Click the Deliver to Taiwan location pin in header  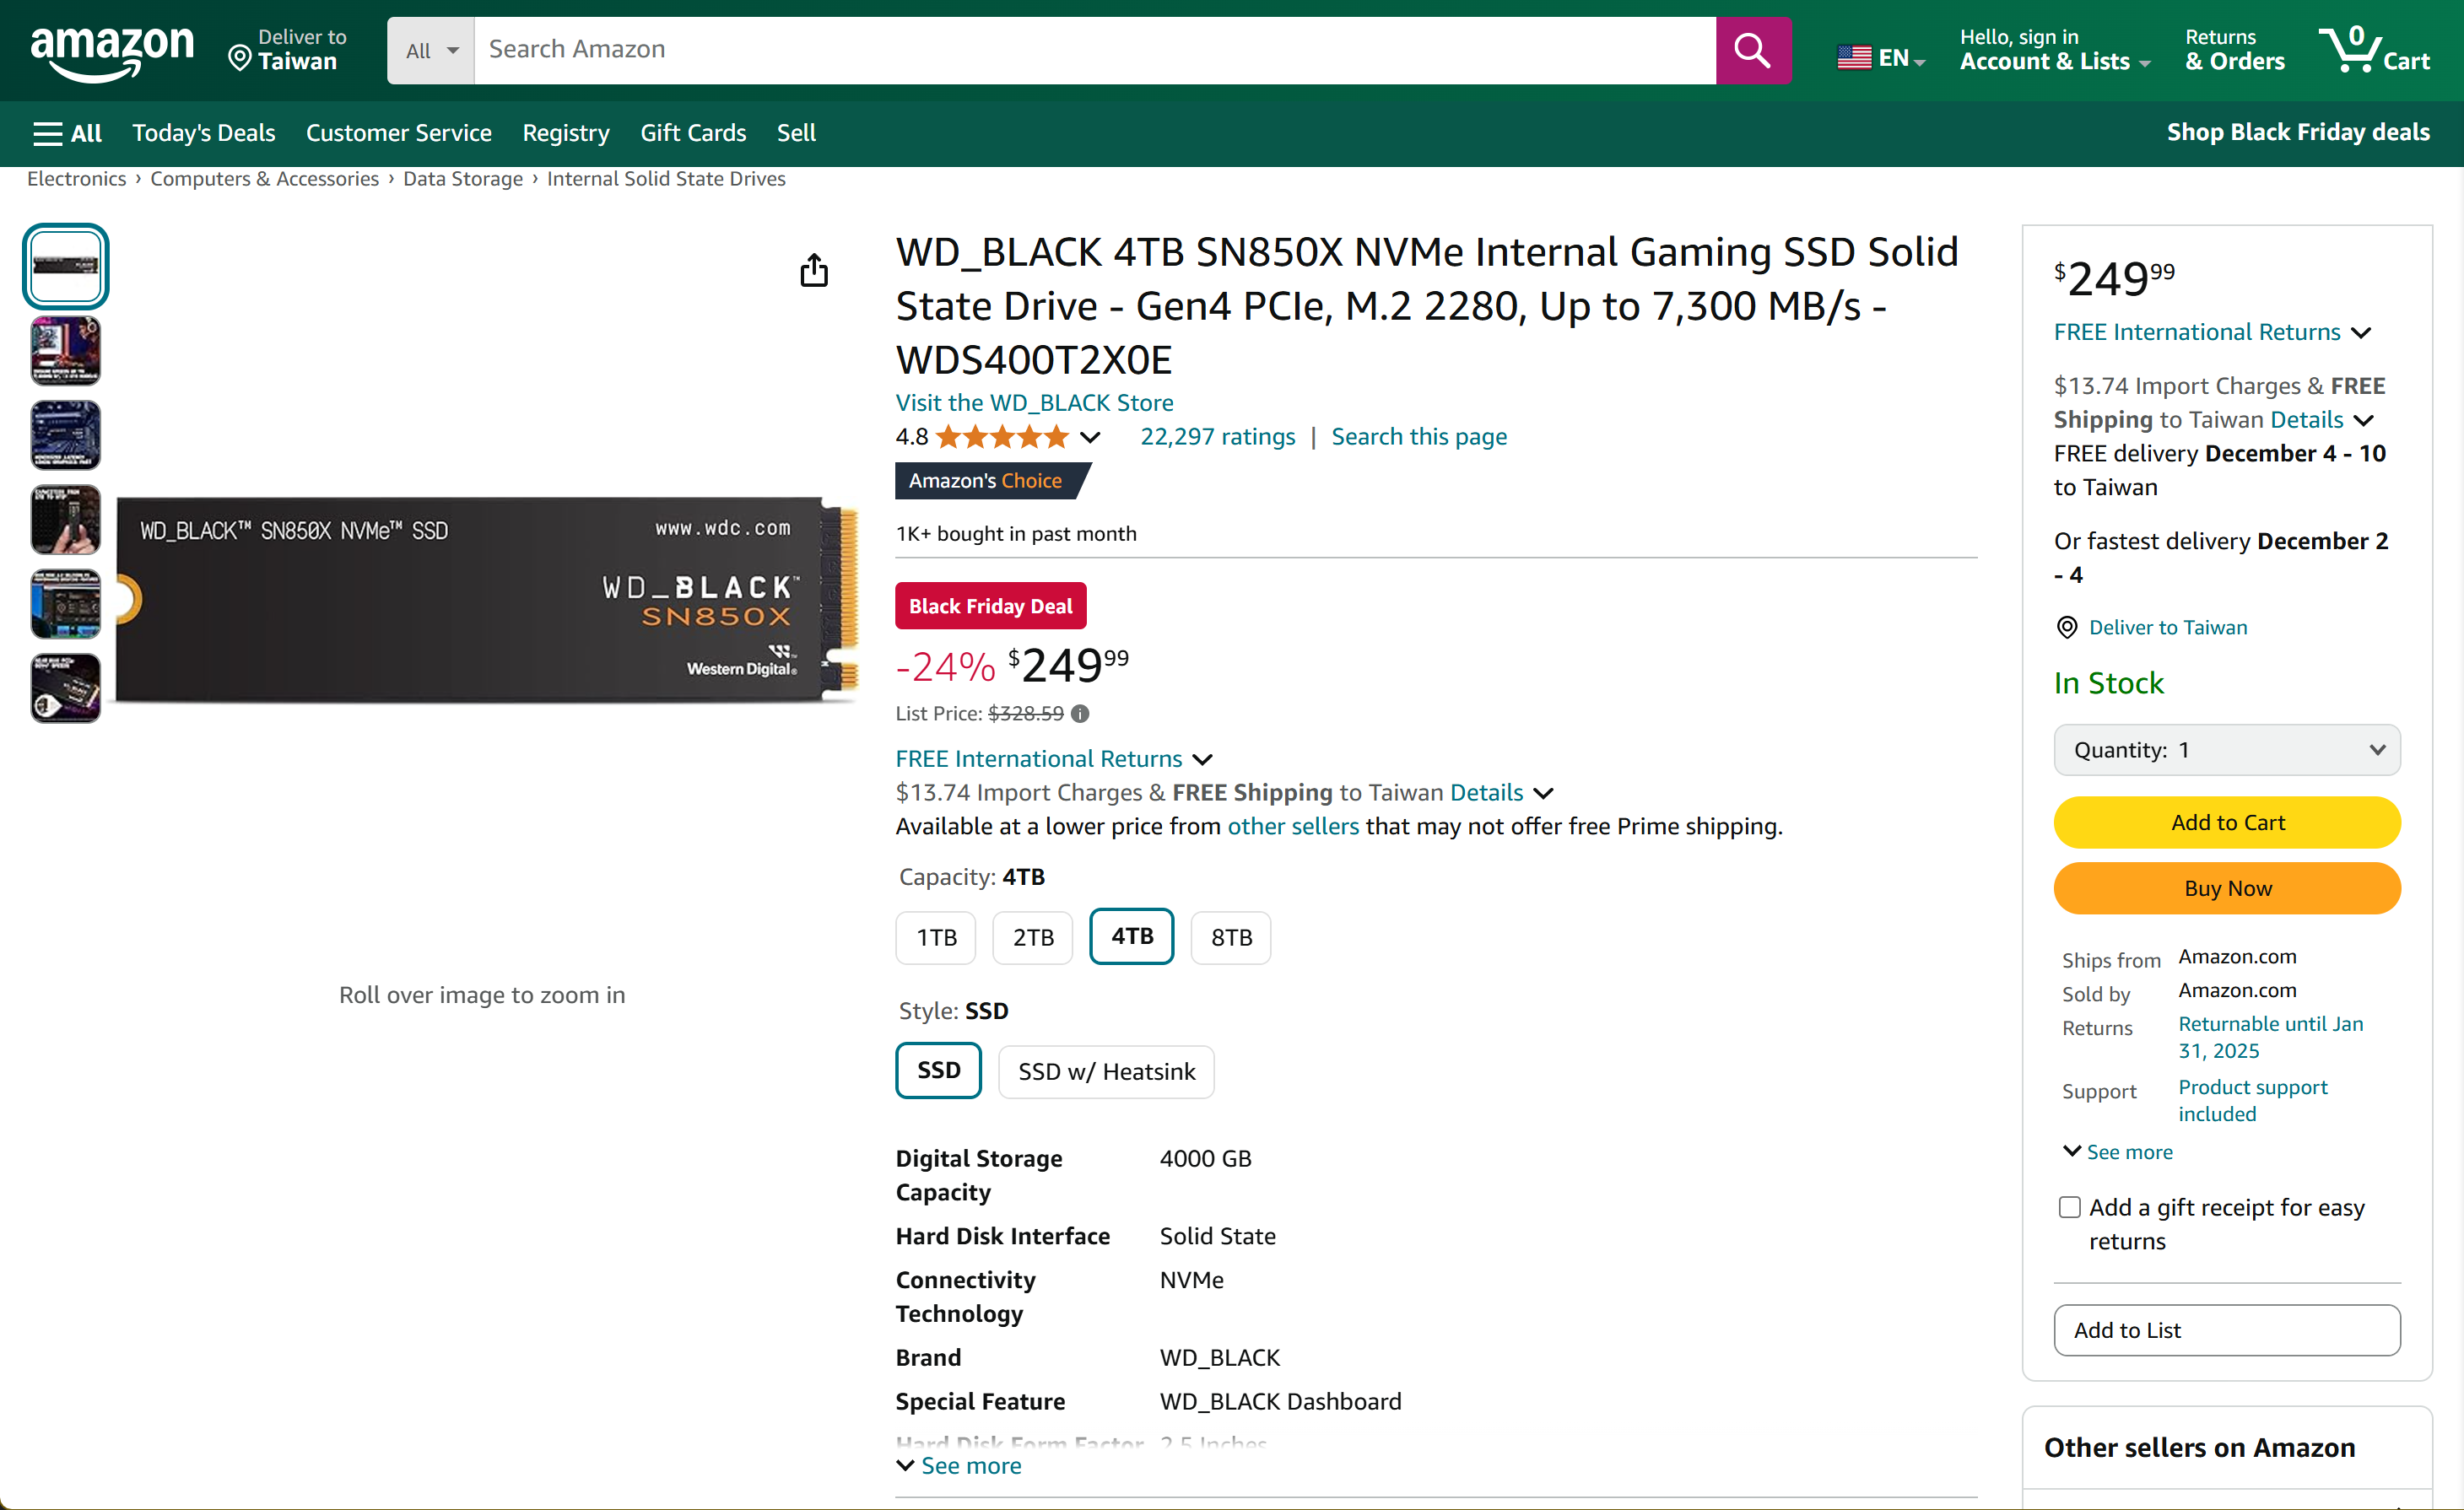(x=240, y=59)
